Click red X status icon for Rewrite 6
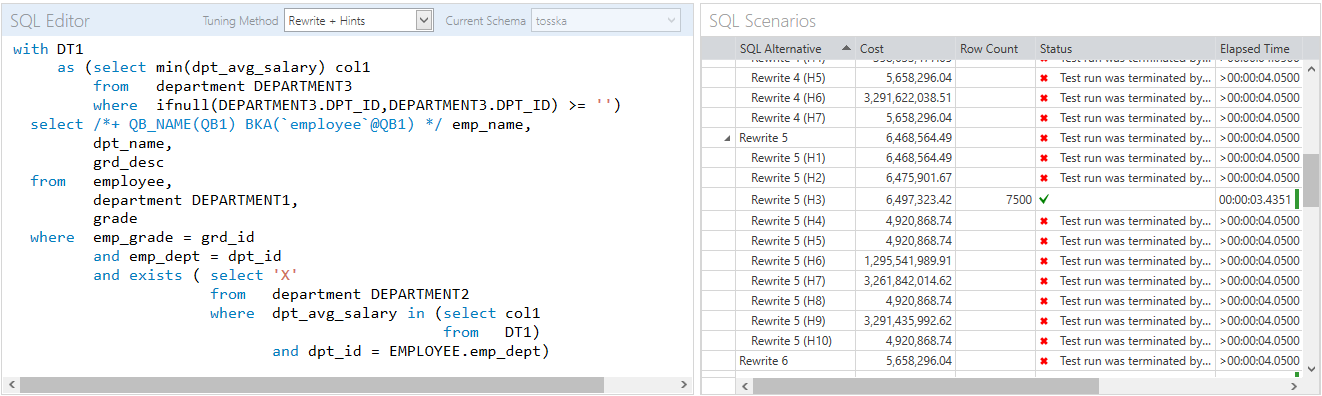The width and height of the screenshot is (1322, 396). pyautogui.click(x=1044, y=361)
